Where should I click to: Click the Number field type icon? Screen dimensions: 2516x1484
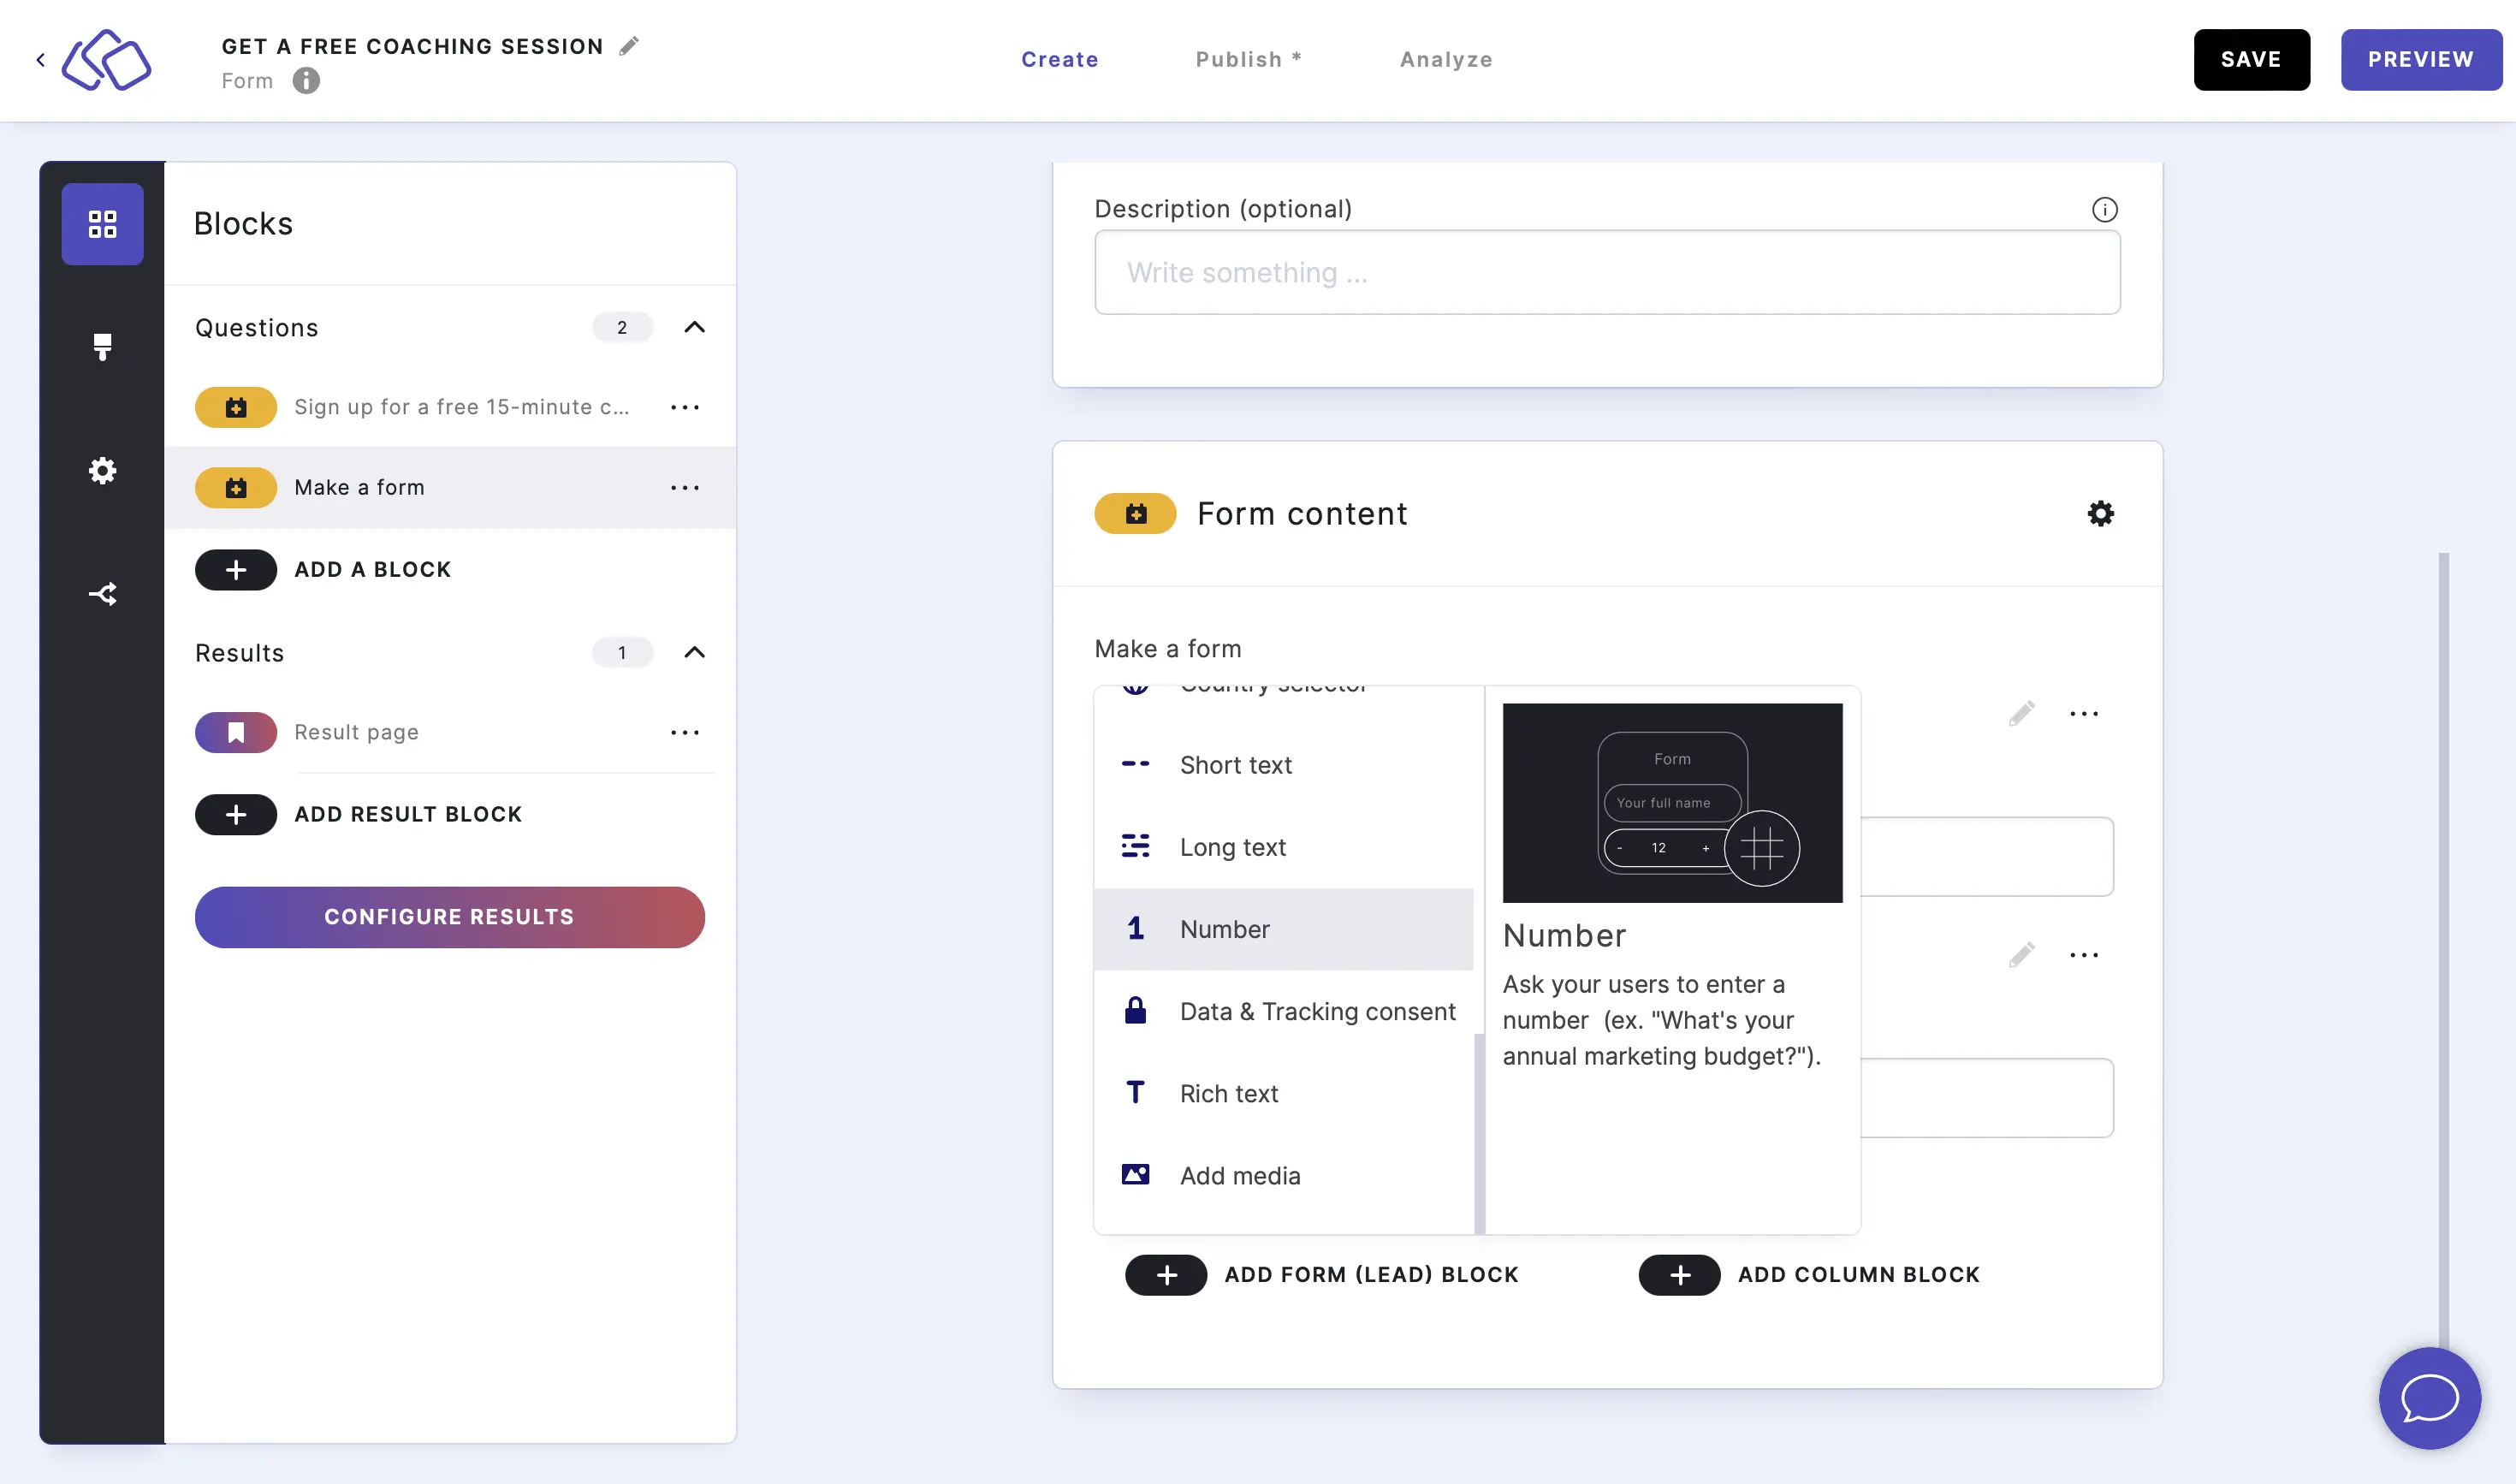(1136, 928)
